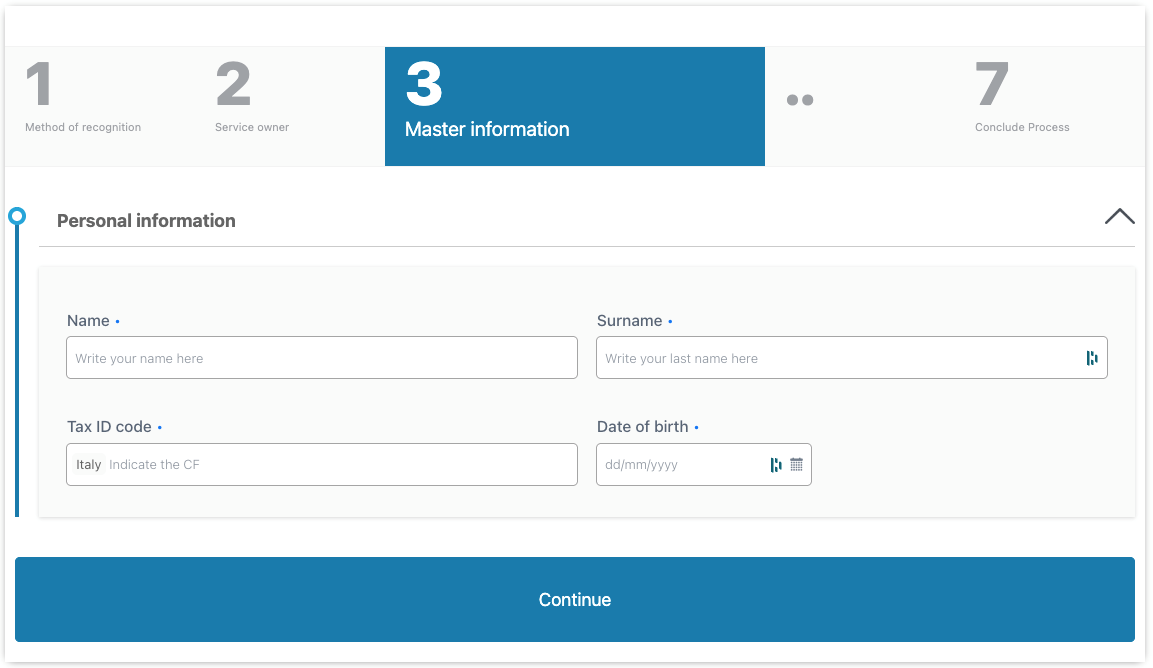Click into the Surname text field
Viewport: 1153px width, 668px height.
click(x=835, y=358)
